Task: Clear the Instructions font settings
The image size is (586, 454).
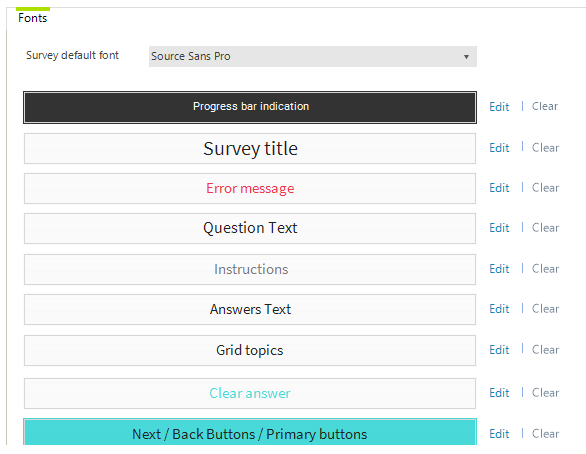Action: pyautogui.click(x=545, y=269)
